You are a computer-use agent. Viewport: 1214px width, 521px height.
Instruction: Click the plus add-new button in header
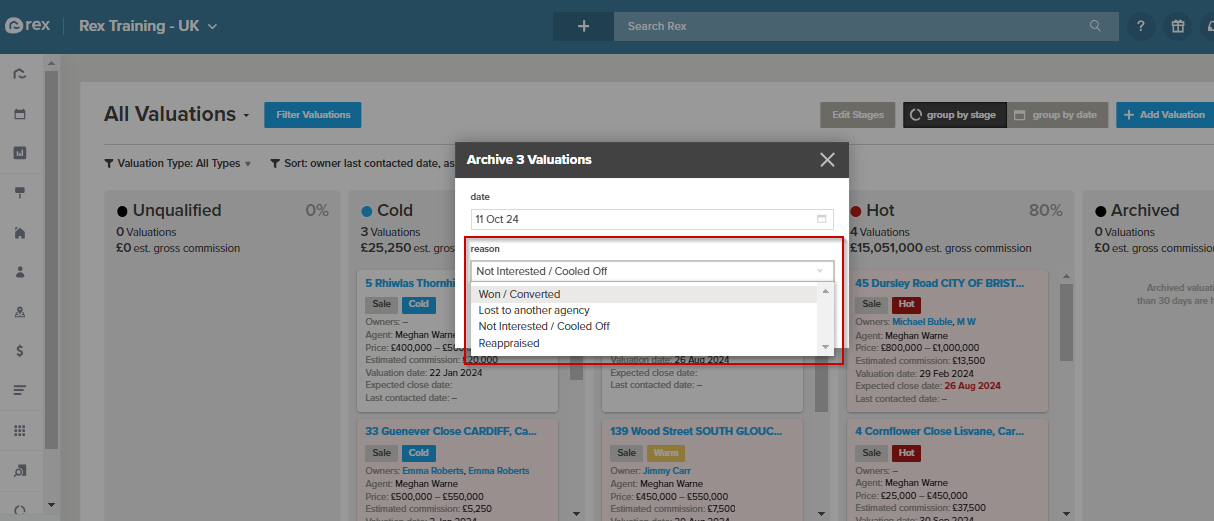coord(583,26)
